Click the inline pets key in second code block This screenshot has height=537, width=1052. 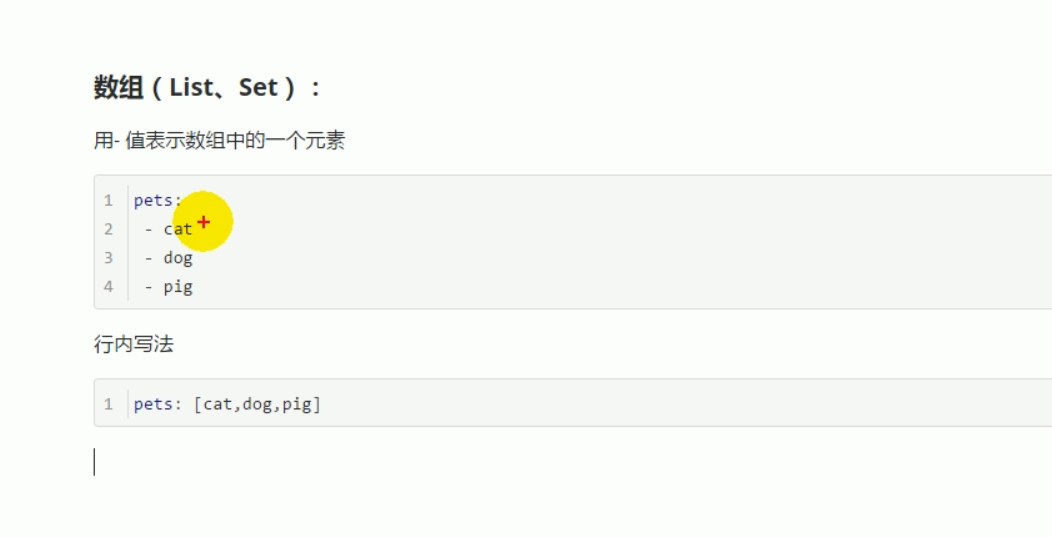tap(153, 404)
